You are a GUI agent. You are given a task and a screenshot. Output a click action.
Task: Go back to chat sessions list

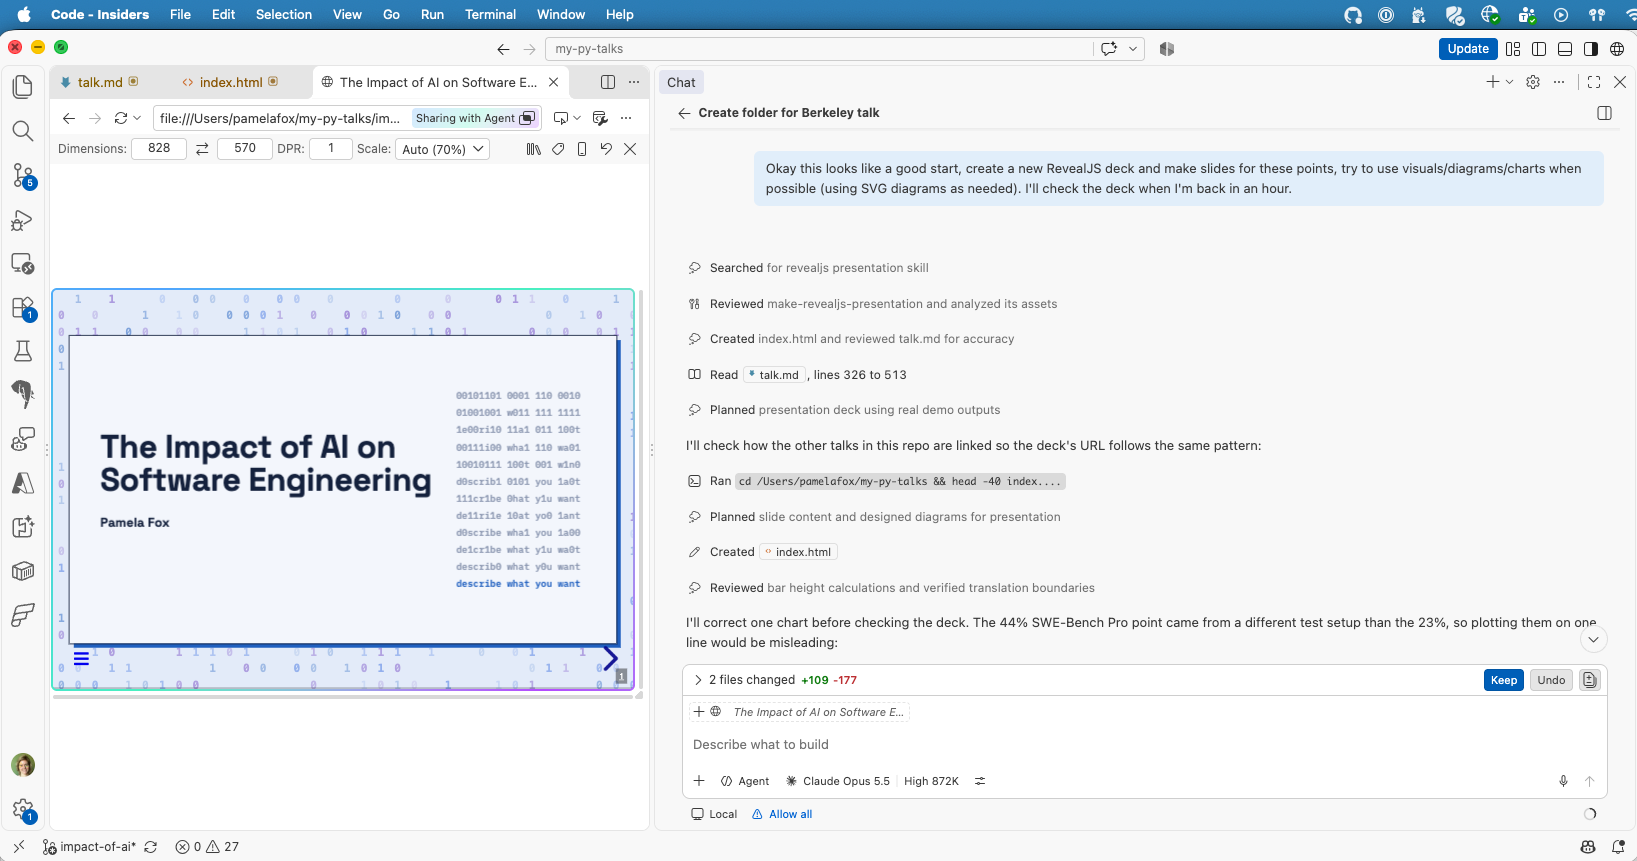(684, 113)
